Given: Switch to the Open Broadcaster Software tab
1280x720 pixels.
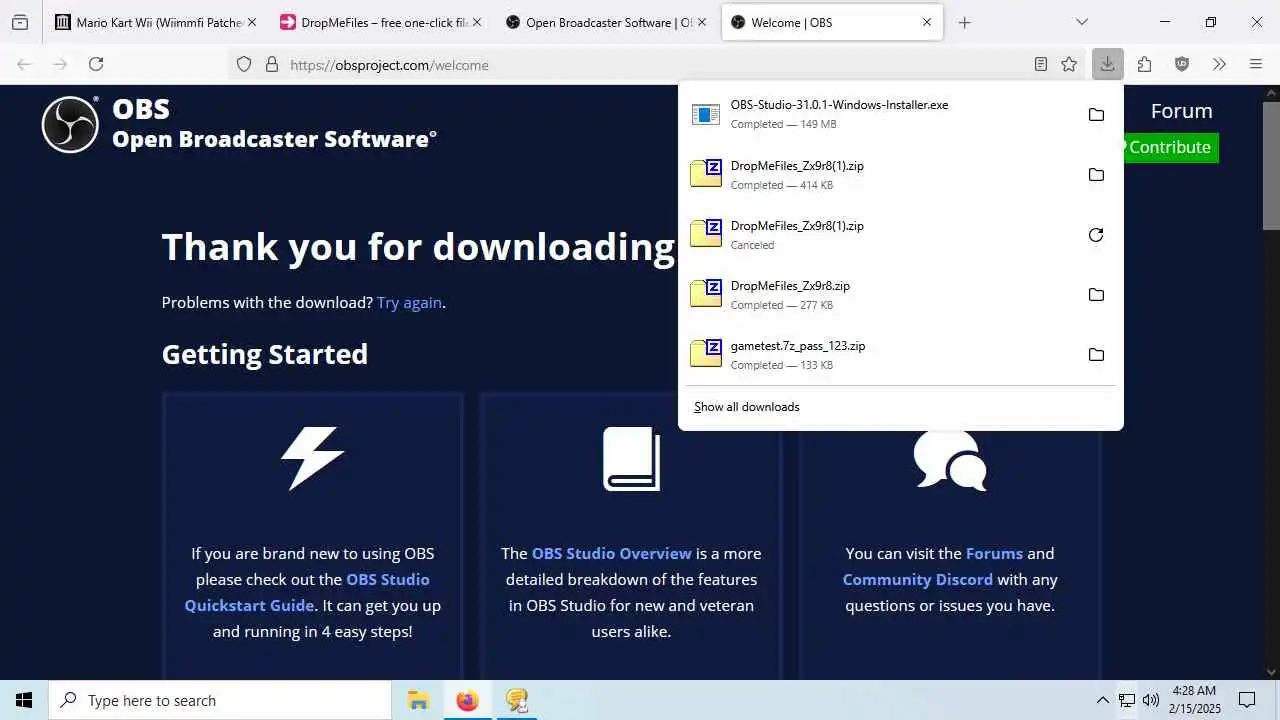Looking at the screenshot, I should [x=605, y=22].
